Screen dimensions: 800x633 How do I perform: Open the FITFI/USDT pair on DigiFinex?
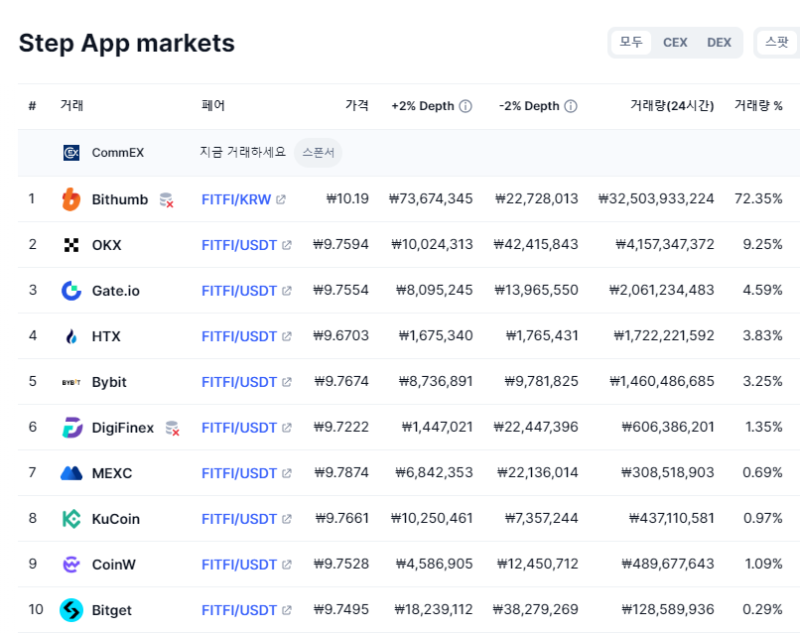239,428
